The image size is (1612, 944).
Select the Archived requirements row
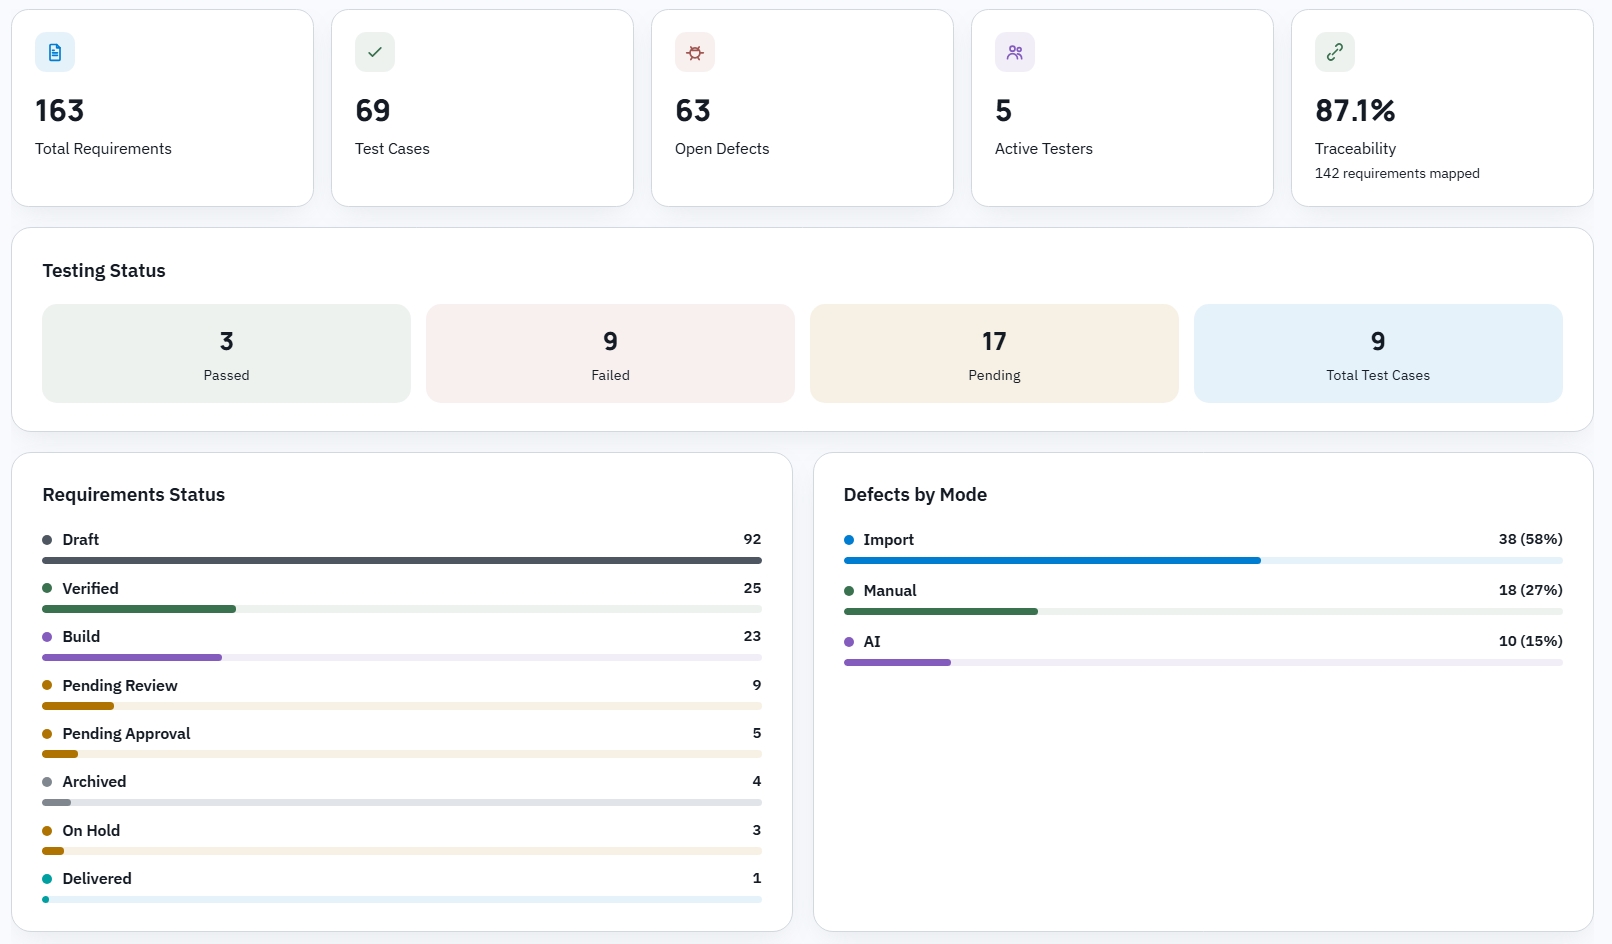[x=402, y=790]
